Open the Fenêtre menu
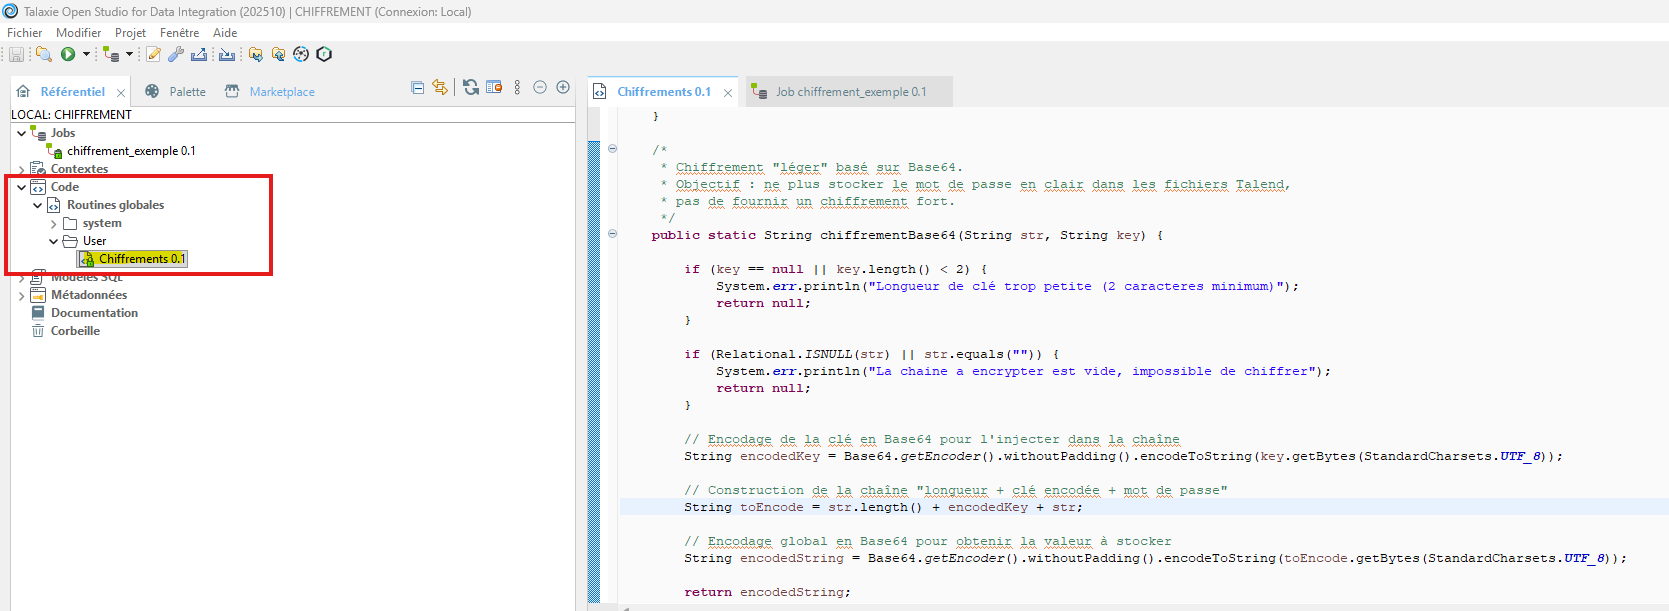The image size is (1669, 611). (x=179, y=32)
